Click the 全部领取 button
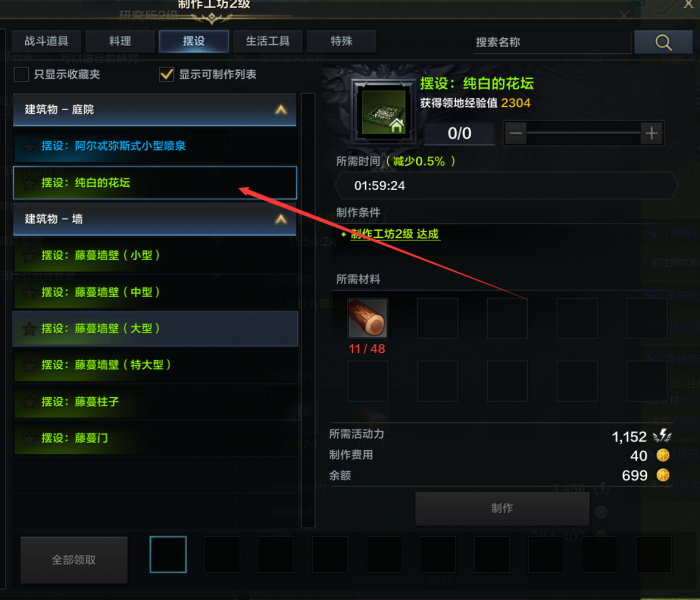 coord(74,560)
